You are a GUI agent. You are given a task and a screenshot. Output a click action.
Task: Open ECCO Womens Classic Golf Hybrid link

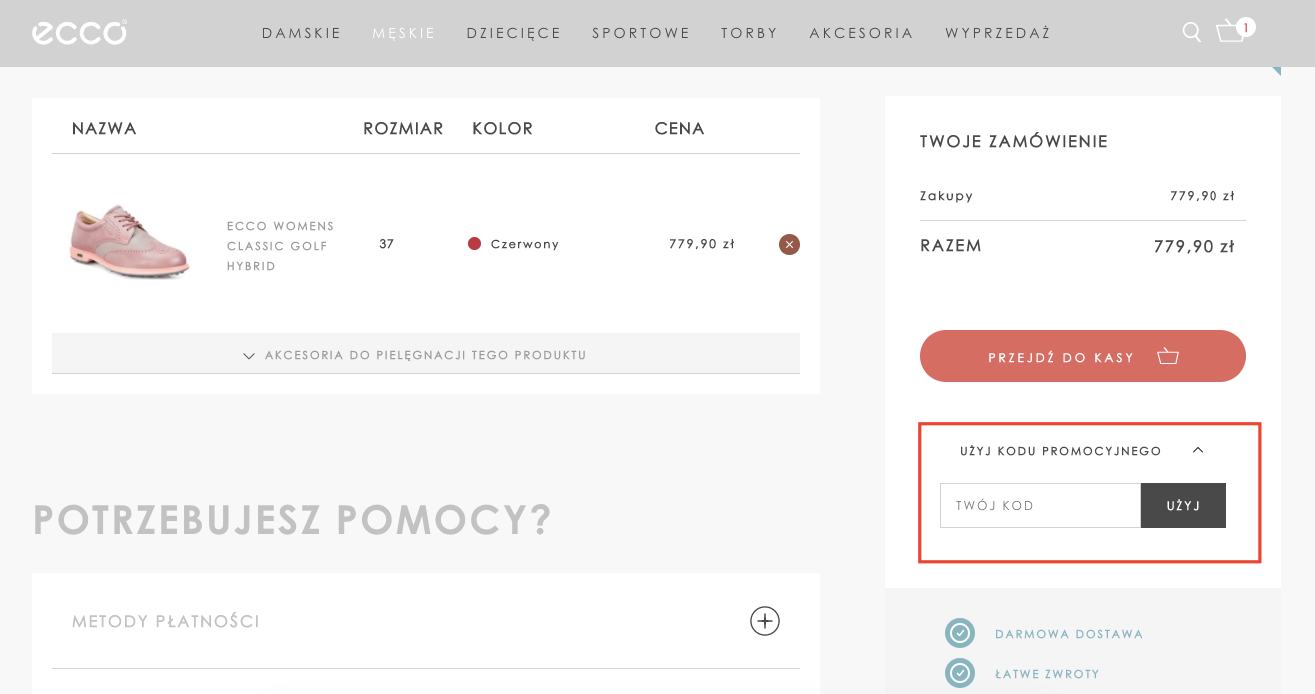281,246
